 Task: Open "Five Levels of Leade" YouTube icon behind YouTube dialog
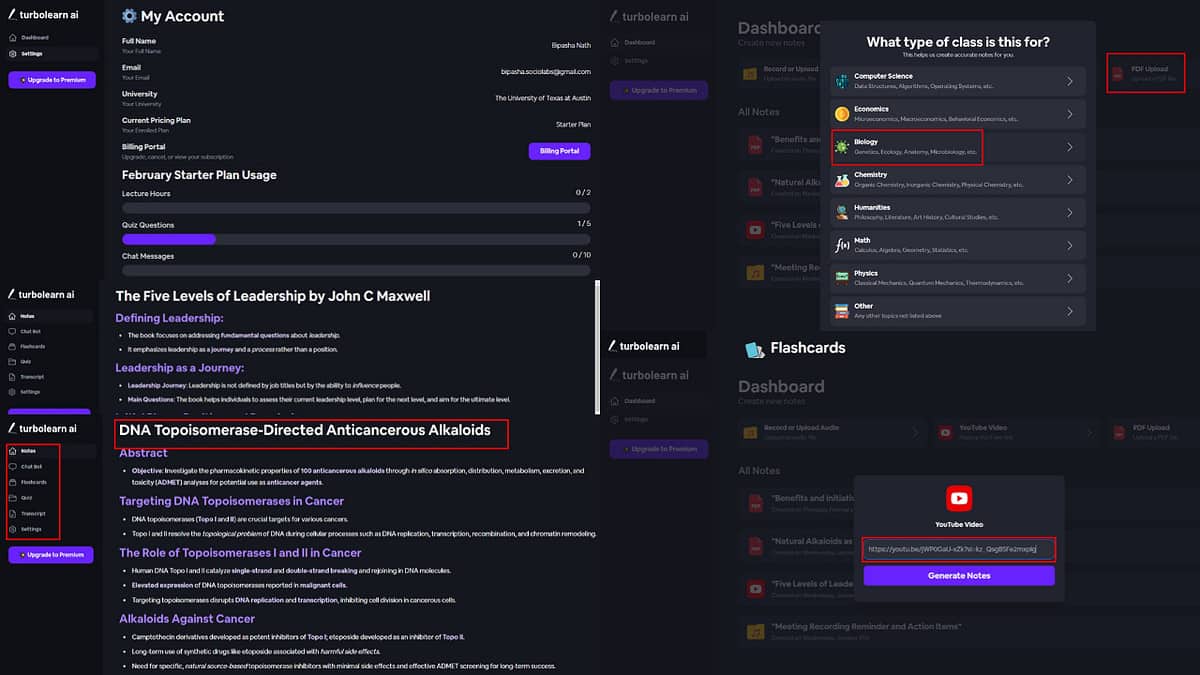click(x=756, y=588)
